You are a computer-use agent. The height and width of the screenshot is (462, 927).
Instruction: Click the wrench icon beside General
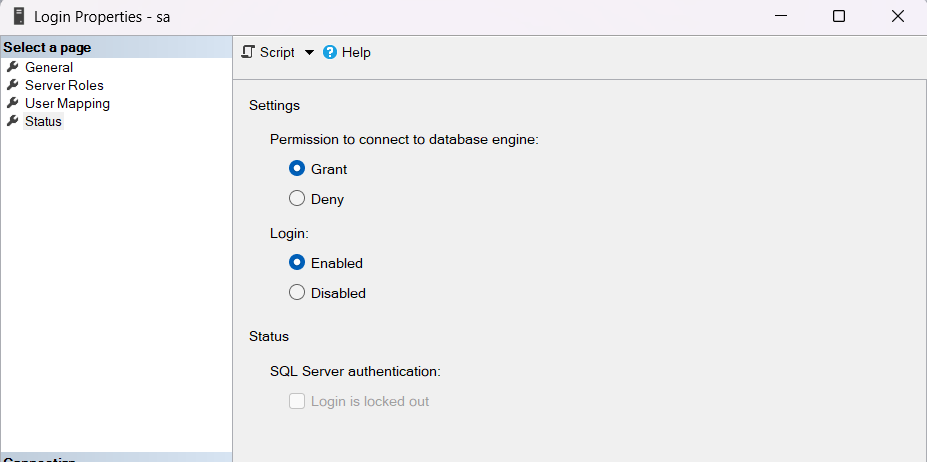click(x=13, y=67)
